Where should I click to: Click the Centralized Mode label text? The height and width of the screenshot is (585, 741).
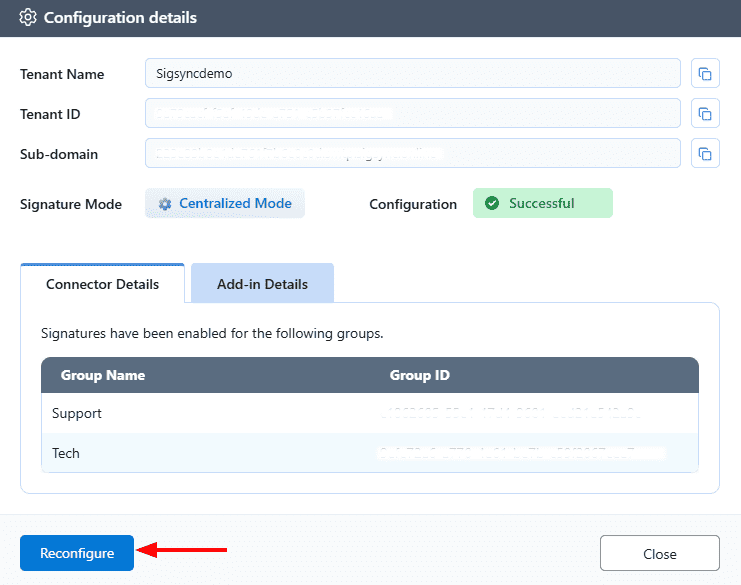[235, 204]
